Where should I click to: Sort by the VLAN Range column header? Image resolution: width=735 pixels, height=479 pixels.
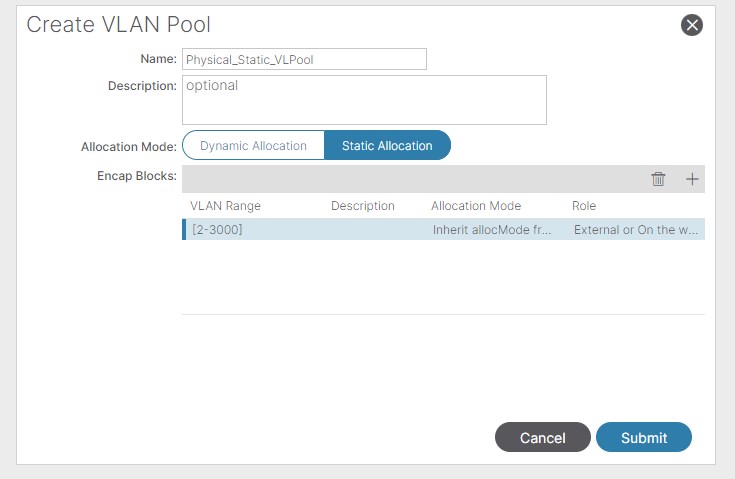click(x=225, y=206)
